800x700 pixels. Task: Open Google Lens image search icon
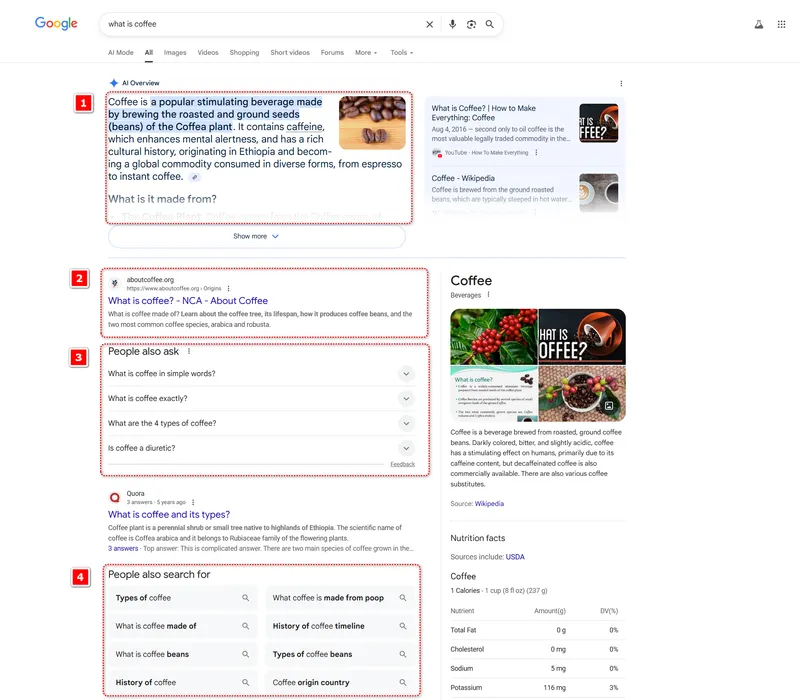[471, 24]
